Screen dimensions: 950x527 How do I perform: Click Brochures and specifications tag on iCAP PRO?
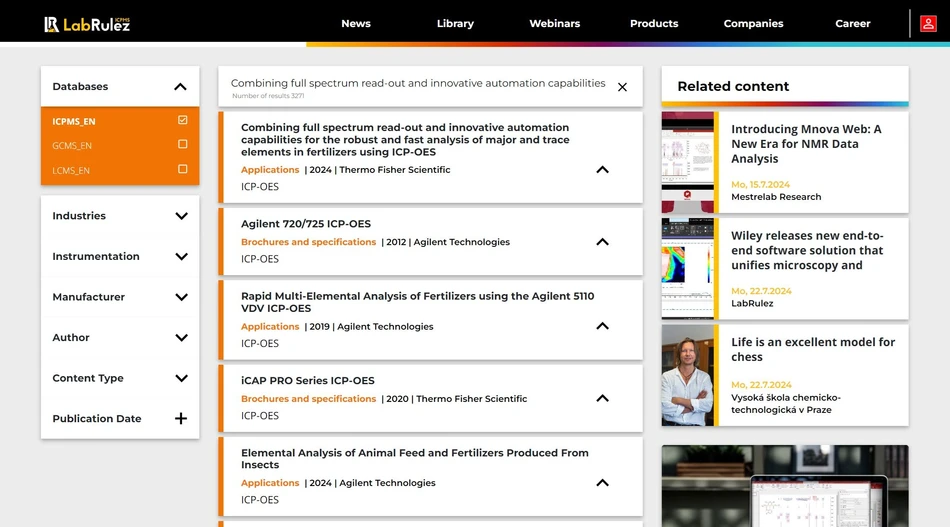point(308,399)
